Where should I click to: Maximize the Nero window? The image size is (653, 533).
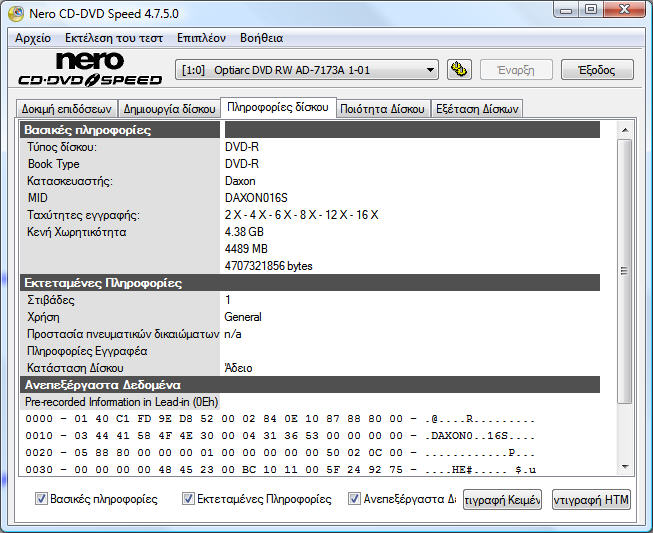pos(591,10)
